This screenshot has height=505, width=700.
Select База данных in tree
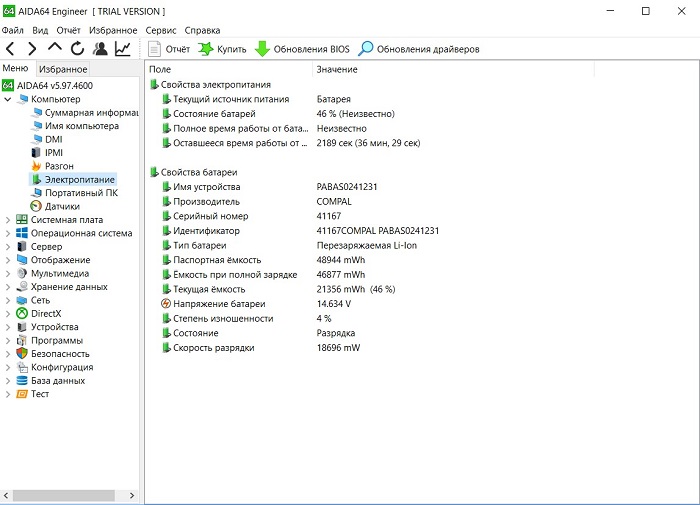coord(51,380)
